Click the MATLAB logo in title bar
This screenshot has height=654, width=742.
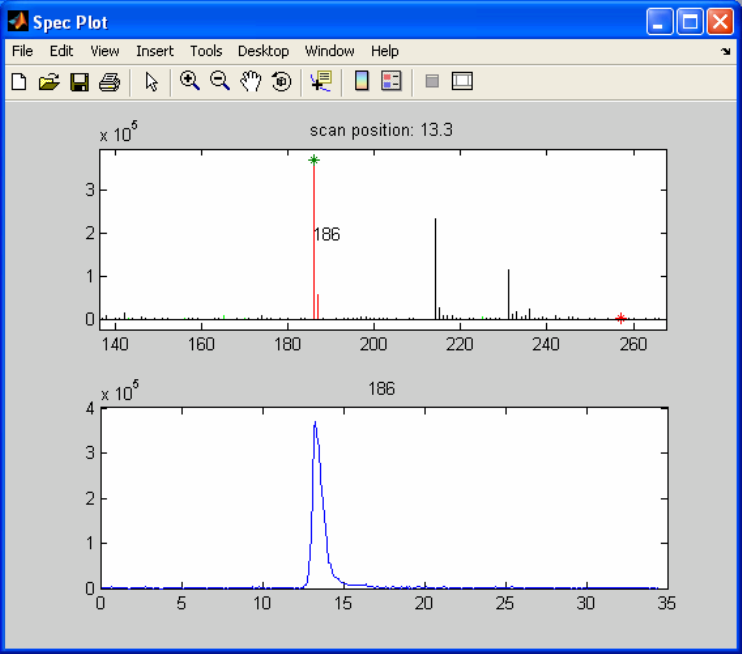pos(18,22)
